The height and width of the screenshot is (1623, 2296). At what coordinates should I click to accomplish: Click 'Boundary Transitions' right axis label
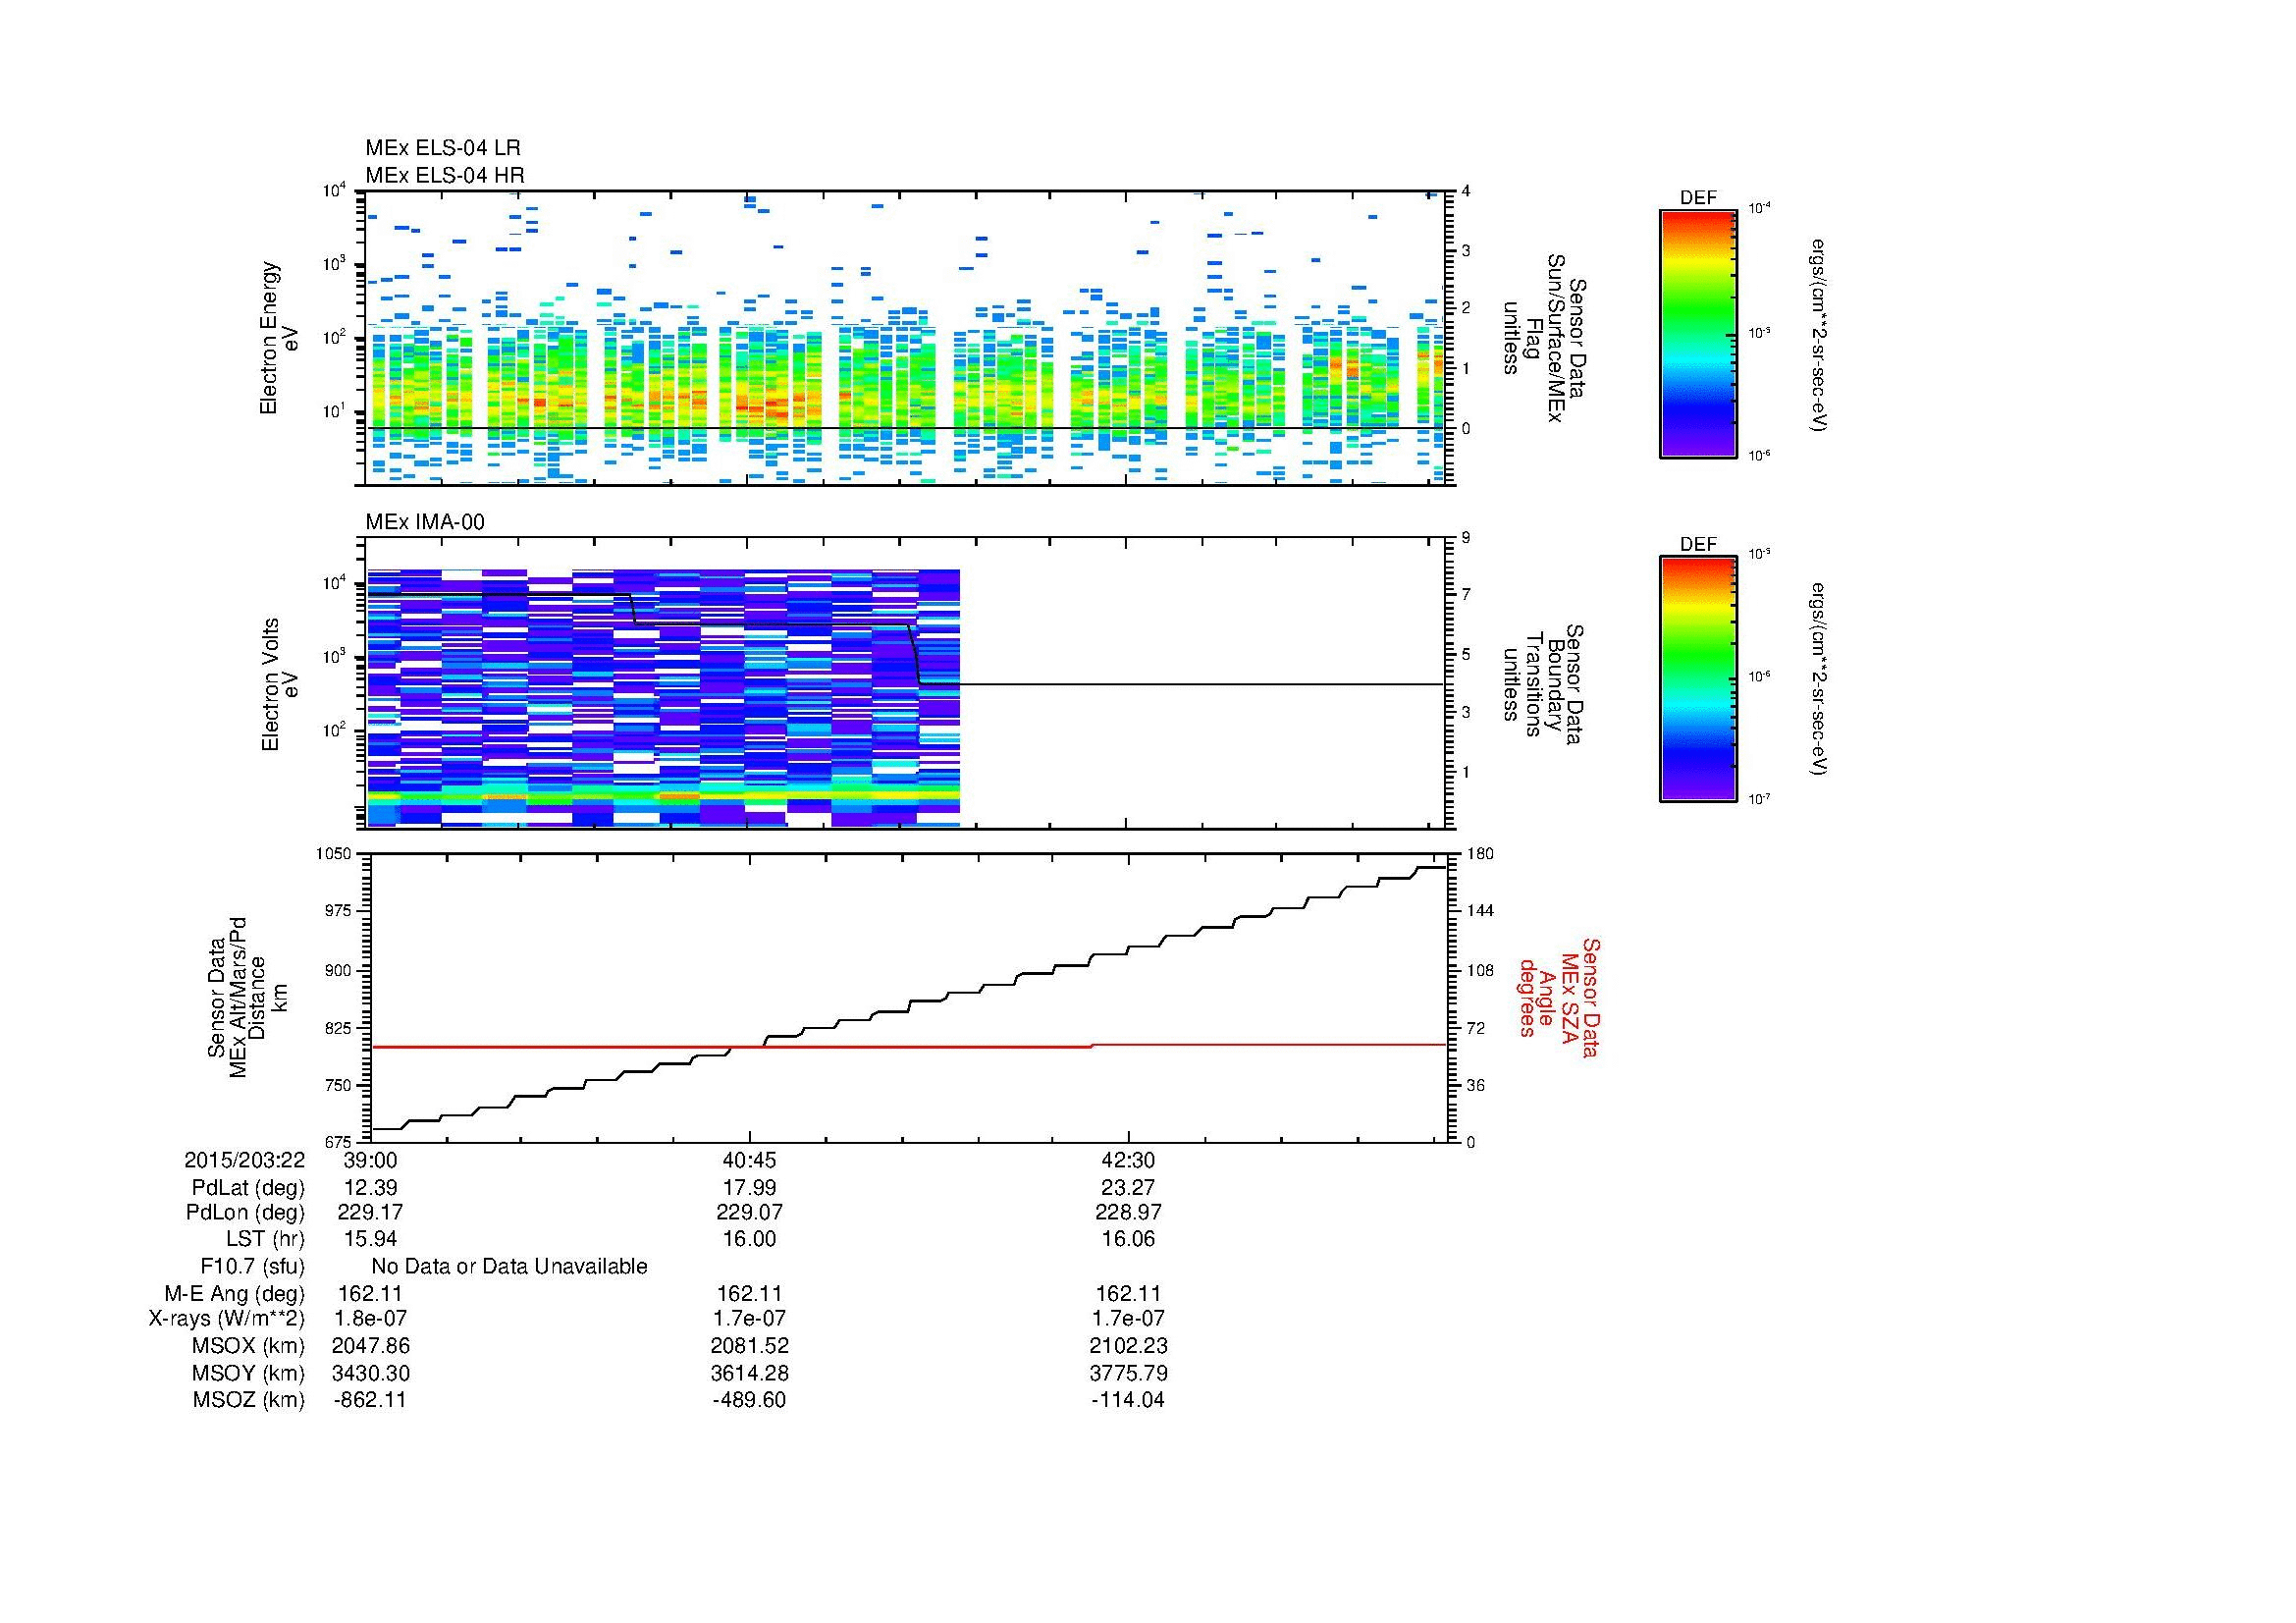tap(1544, 685)
